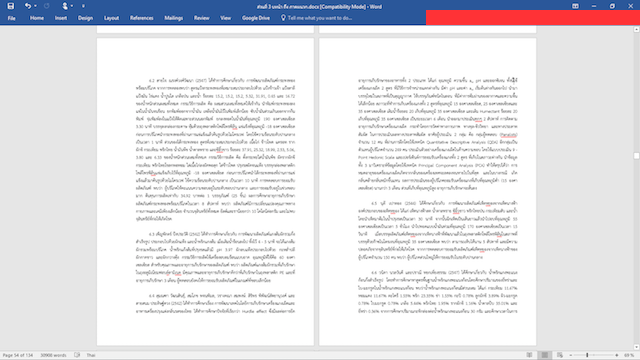The height and width of the screenshot is (360, 640).
Task: Open the References ribbon tab
Action: click(142, 18)
